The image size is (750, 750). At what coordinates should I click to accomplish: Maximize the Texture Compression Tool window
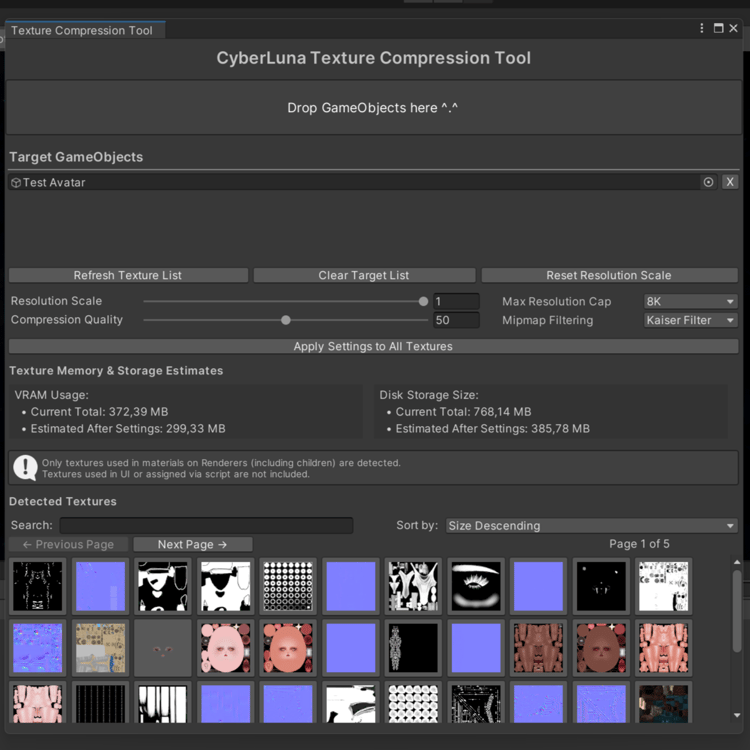(x=718, y=28)
